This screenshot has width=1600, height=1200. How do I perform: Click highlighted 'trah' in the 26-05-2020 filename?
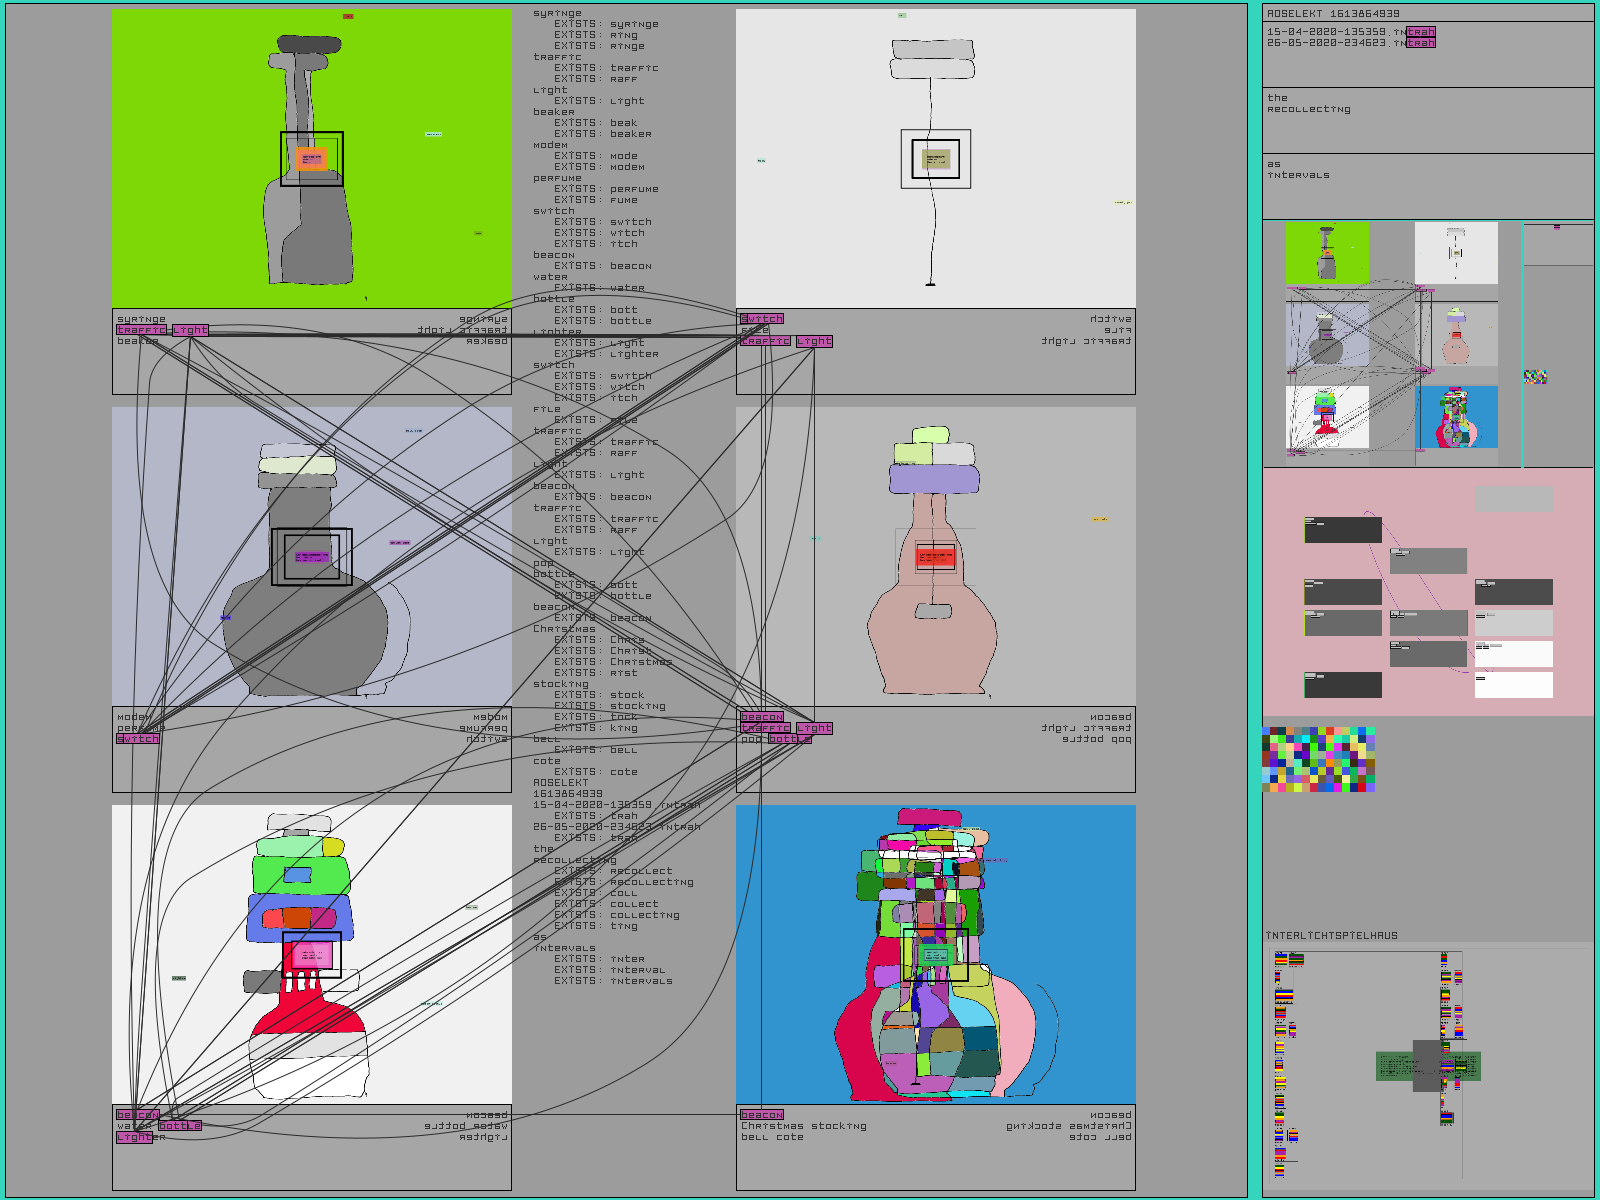tap(1420, 43)
